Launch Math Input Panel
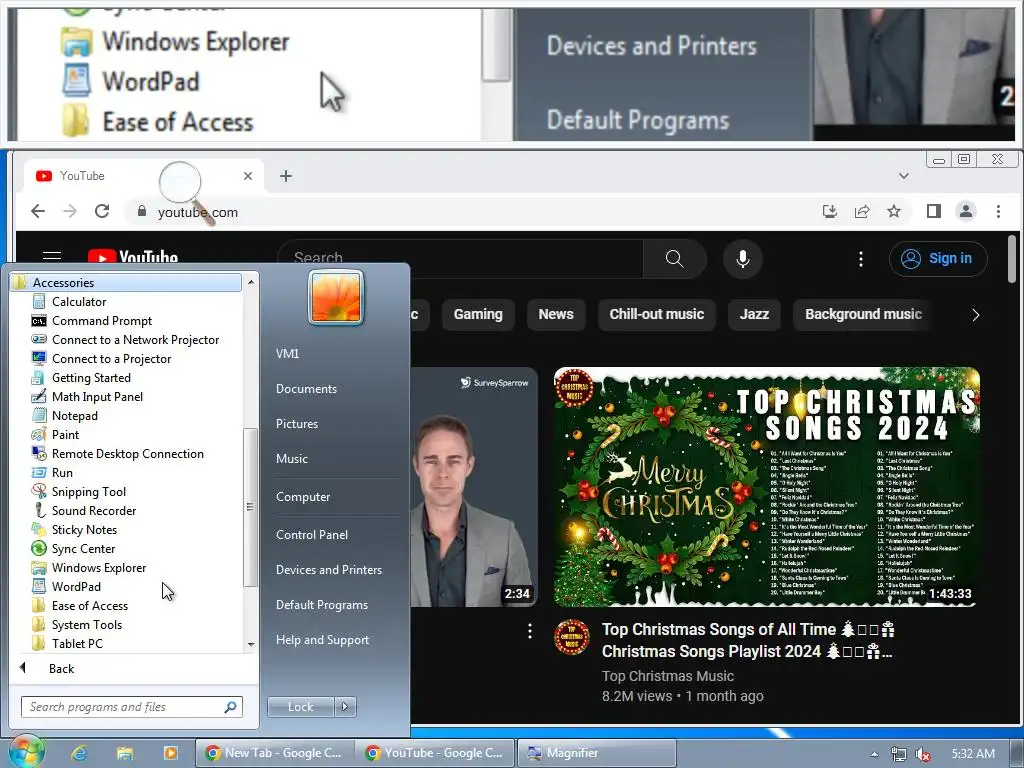 97,396
